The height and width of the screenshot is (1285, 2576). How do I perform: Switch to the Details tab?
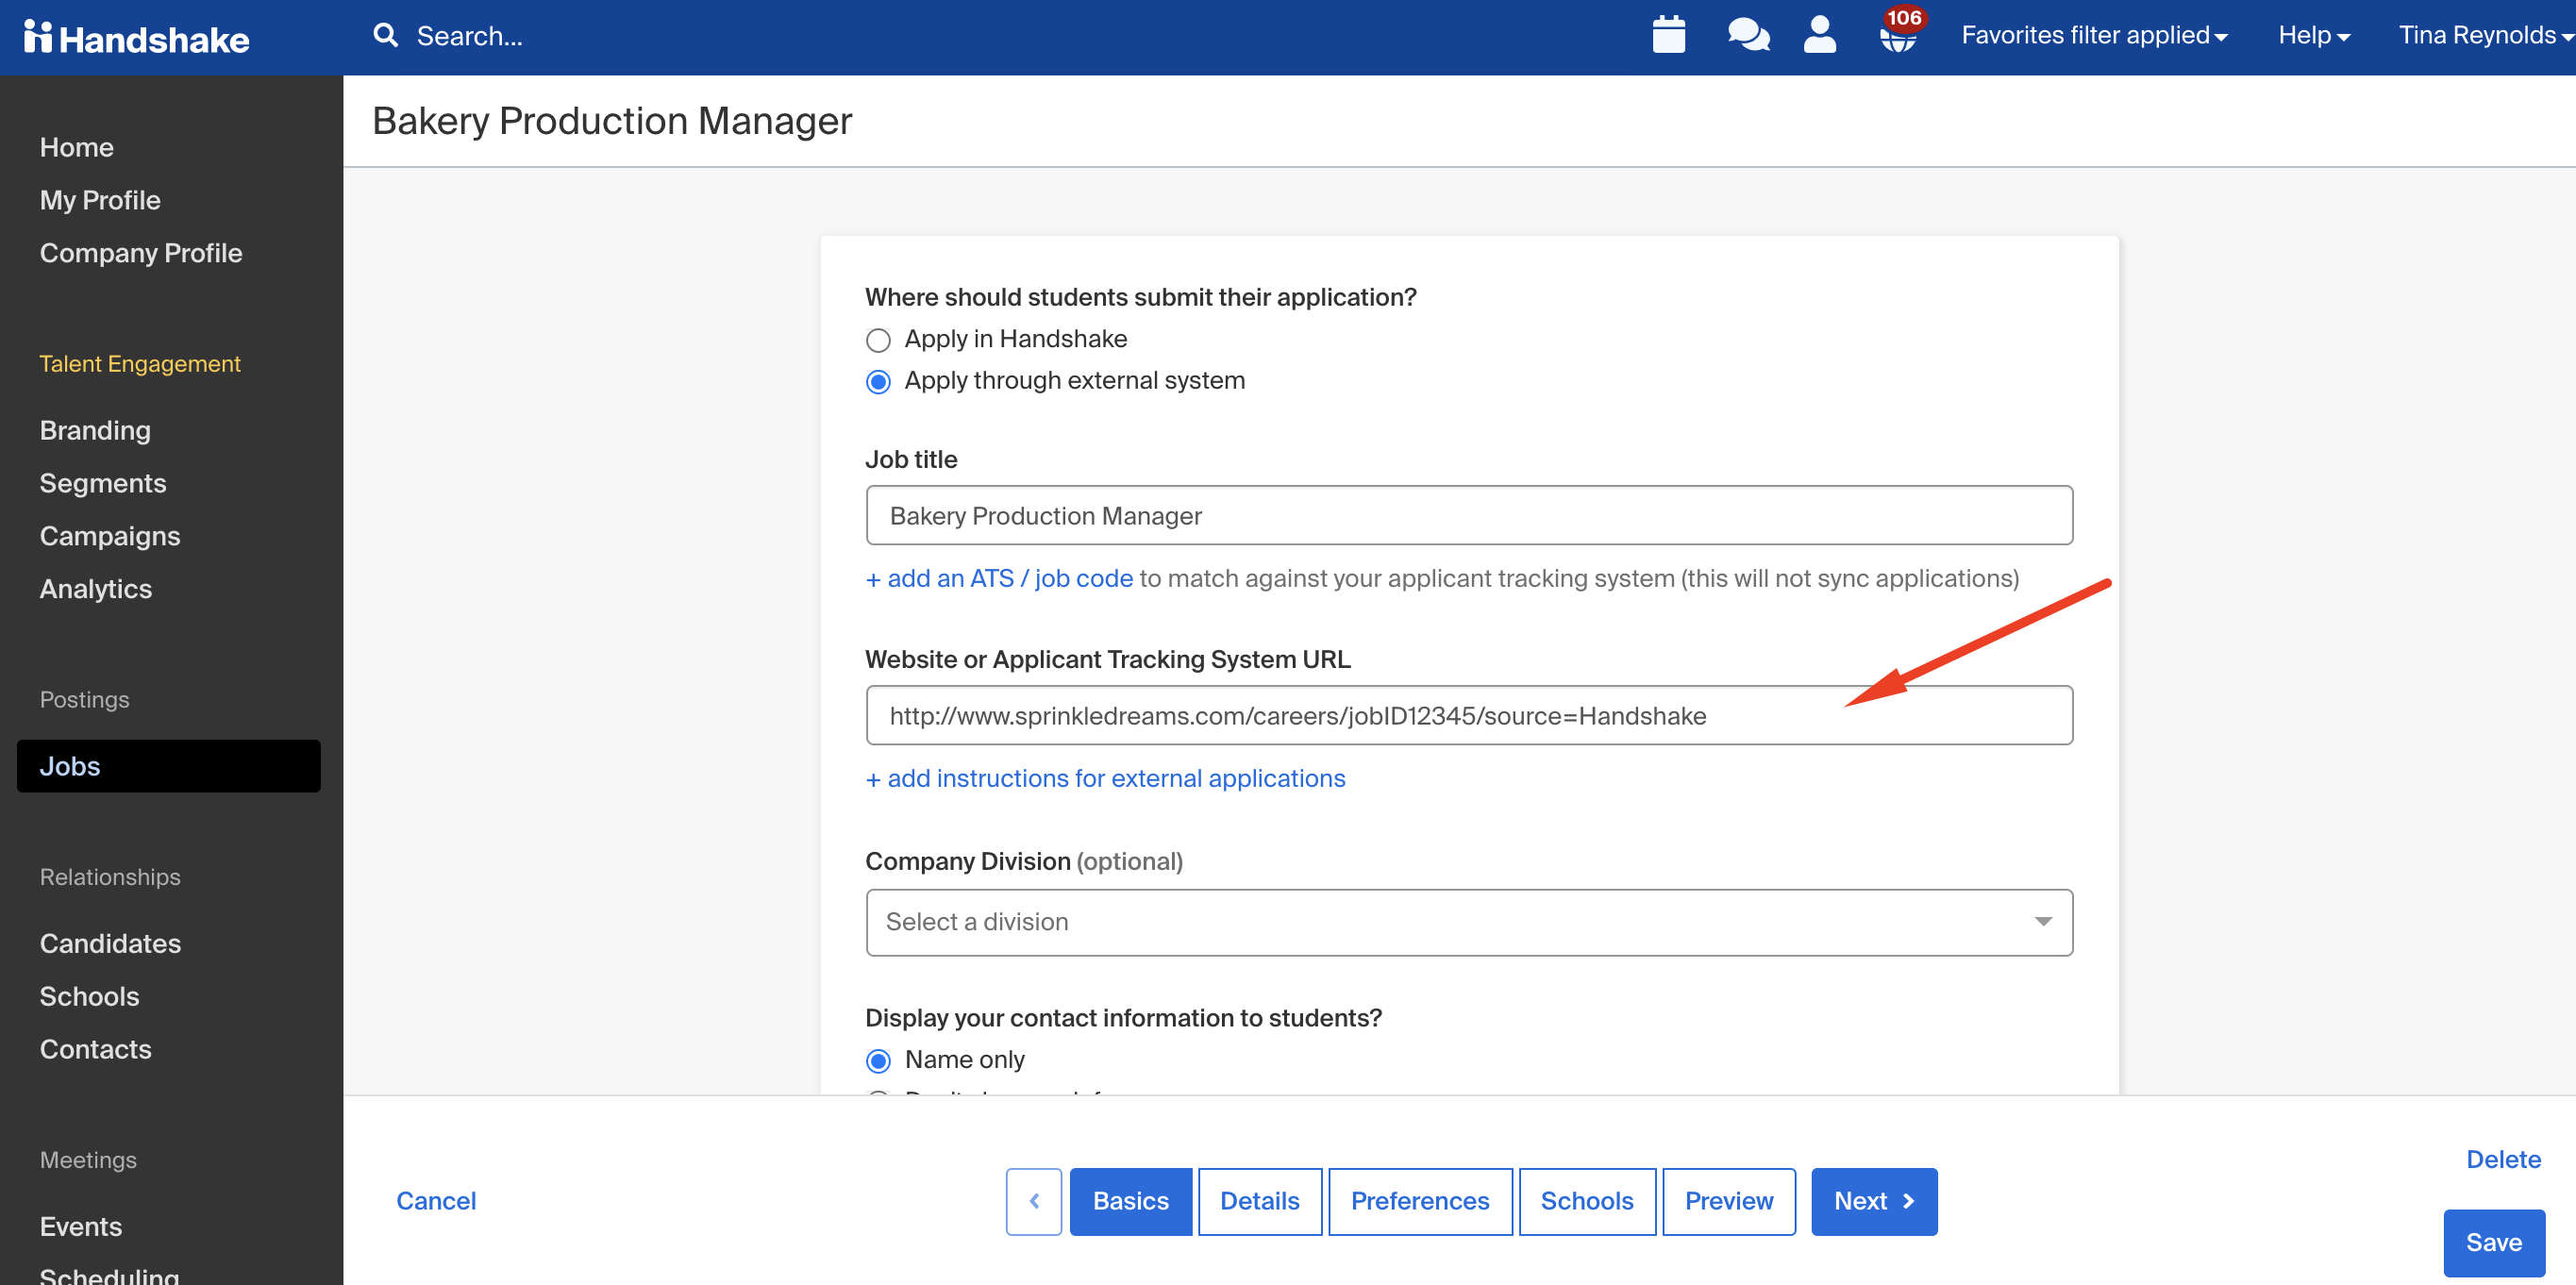pos(1259,1201)
